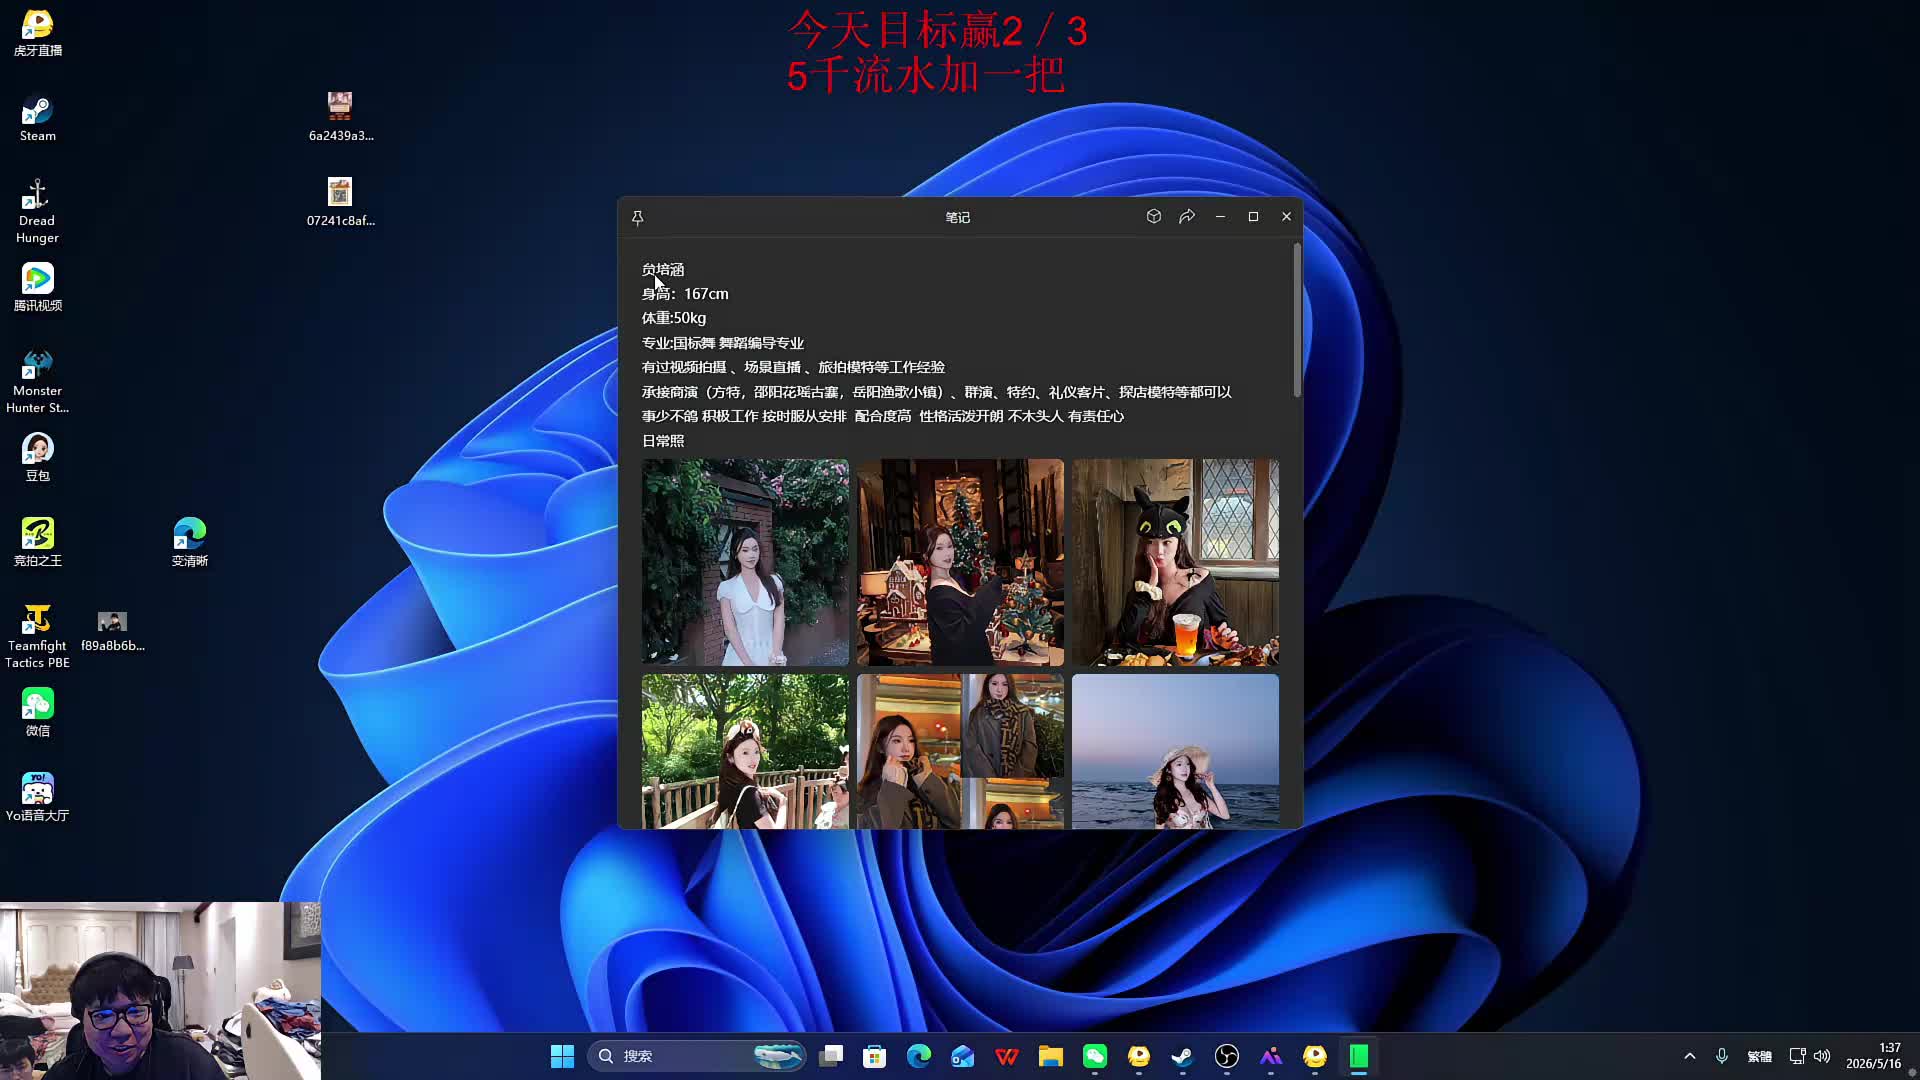Launch Microsoft Edge from the taskbar
The image size is (1920, 1080).
(919, 1056)
